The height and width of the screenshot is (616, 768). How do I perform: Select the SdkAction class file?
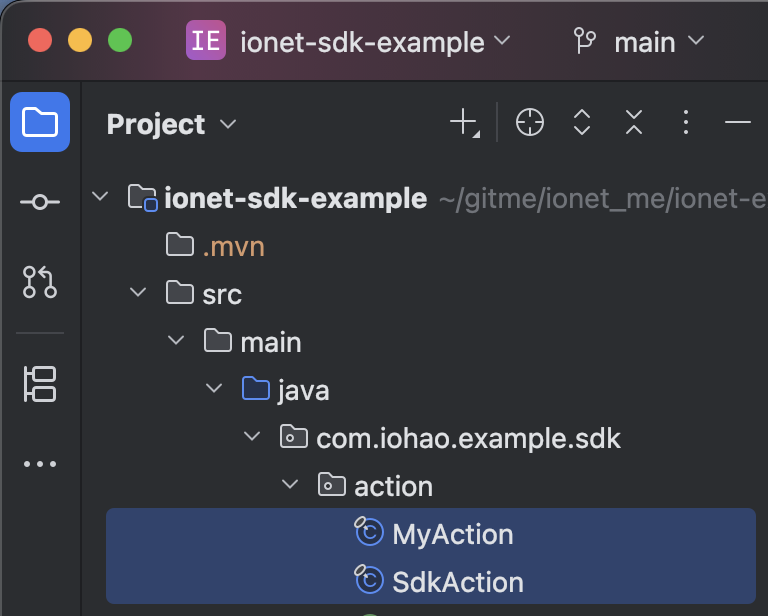[457, 582]
